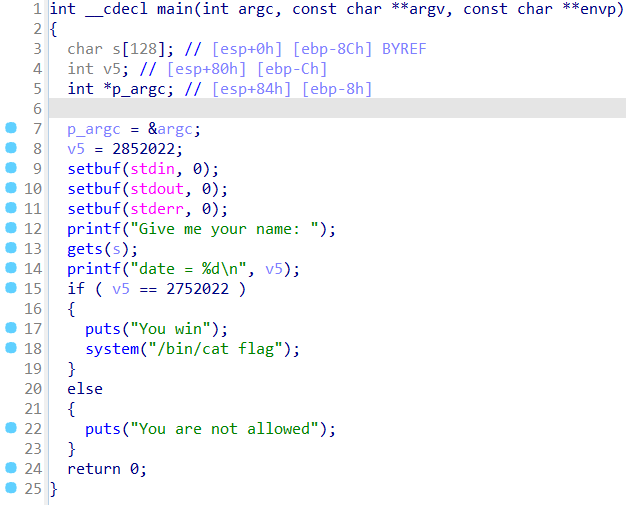This screenshot has width=626, height=505.
Task: Click the envp parameter
Action: [x=597, y=10]
